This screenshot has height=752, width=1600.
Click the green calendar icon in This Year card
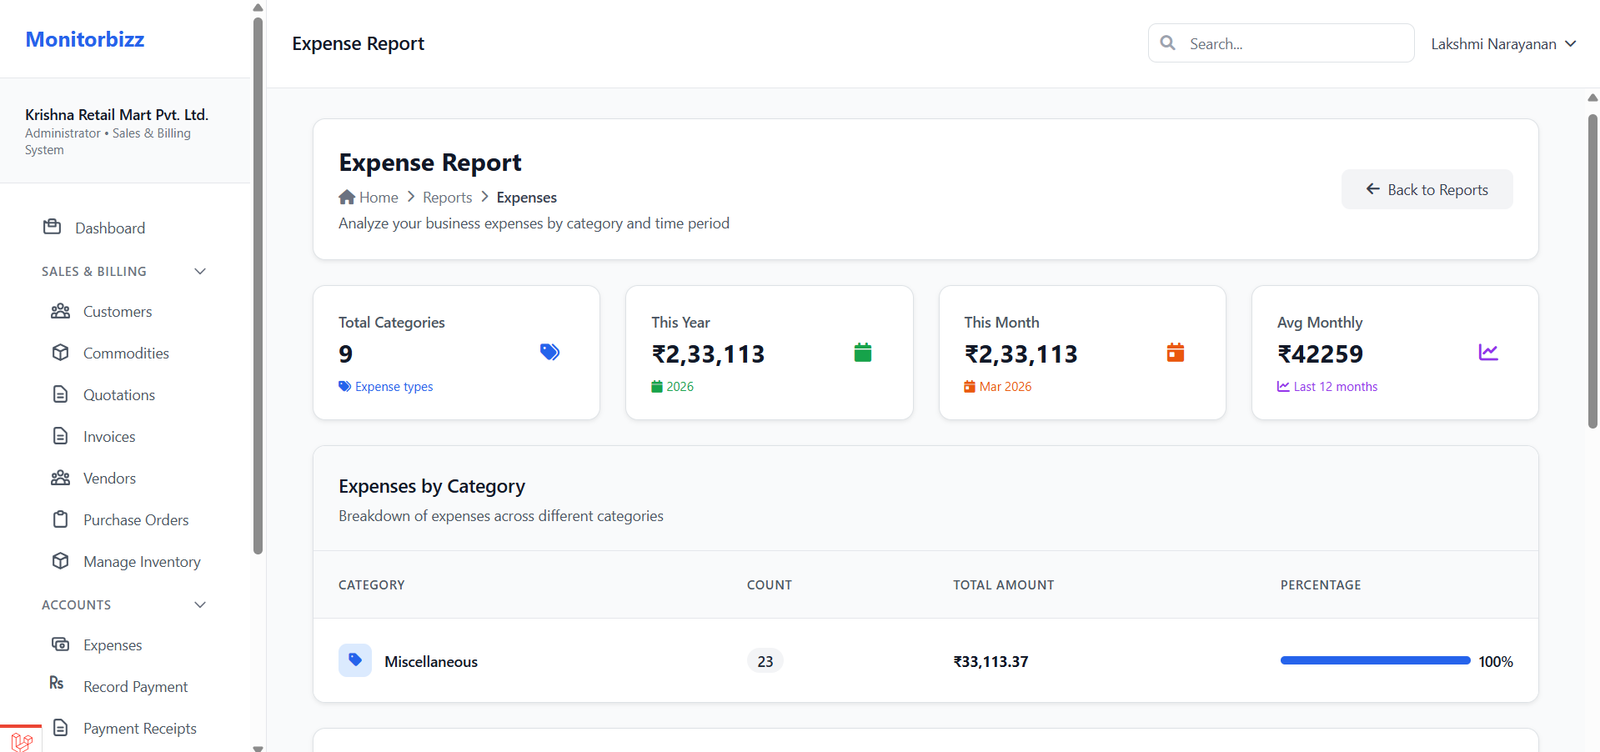point(863,352)
